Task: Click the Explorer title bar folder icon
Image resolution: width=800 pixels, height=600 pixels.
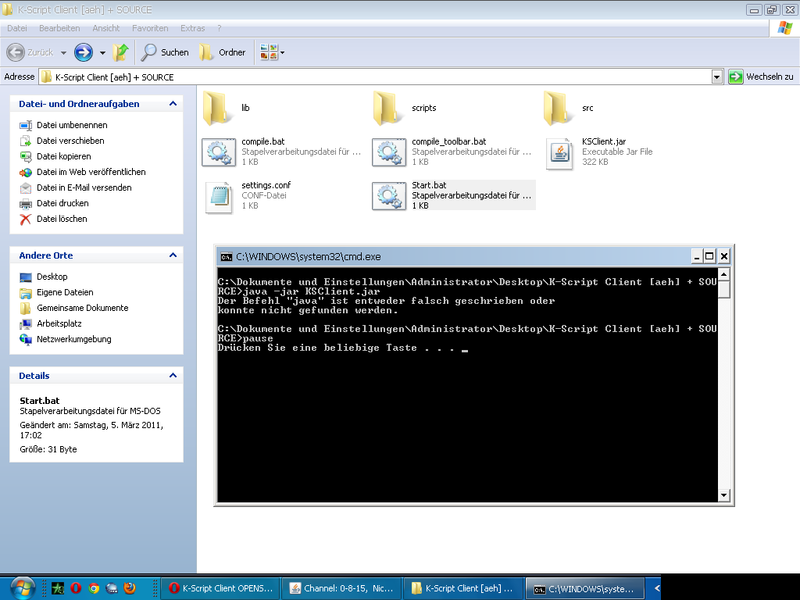Action: click(x=8, y=9)
